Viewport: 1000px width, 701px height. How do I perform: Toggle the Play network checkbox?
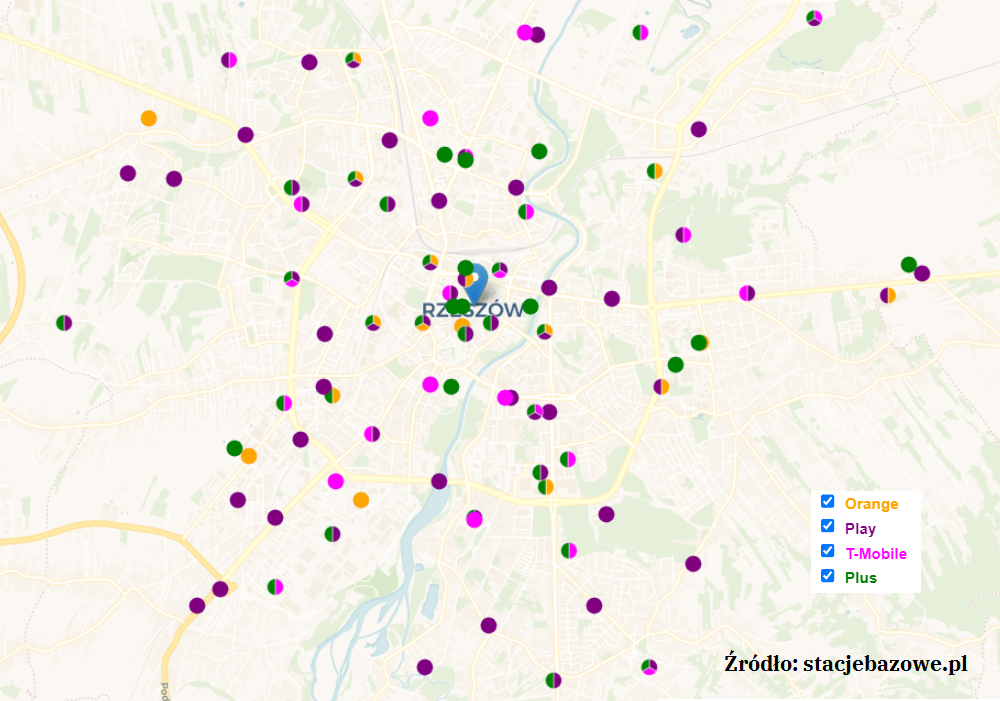click(x=827, y=526)
